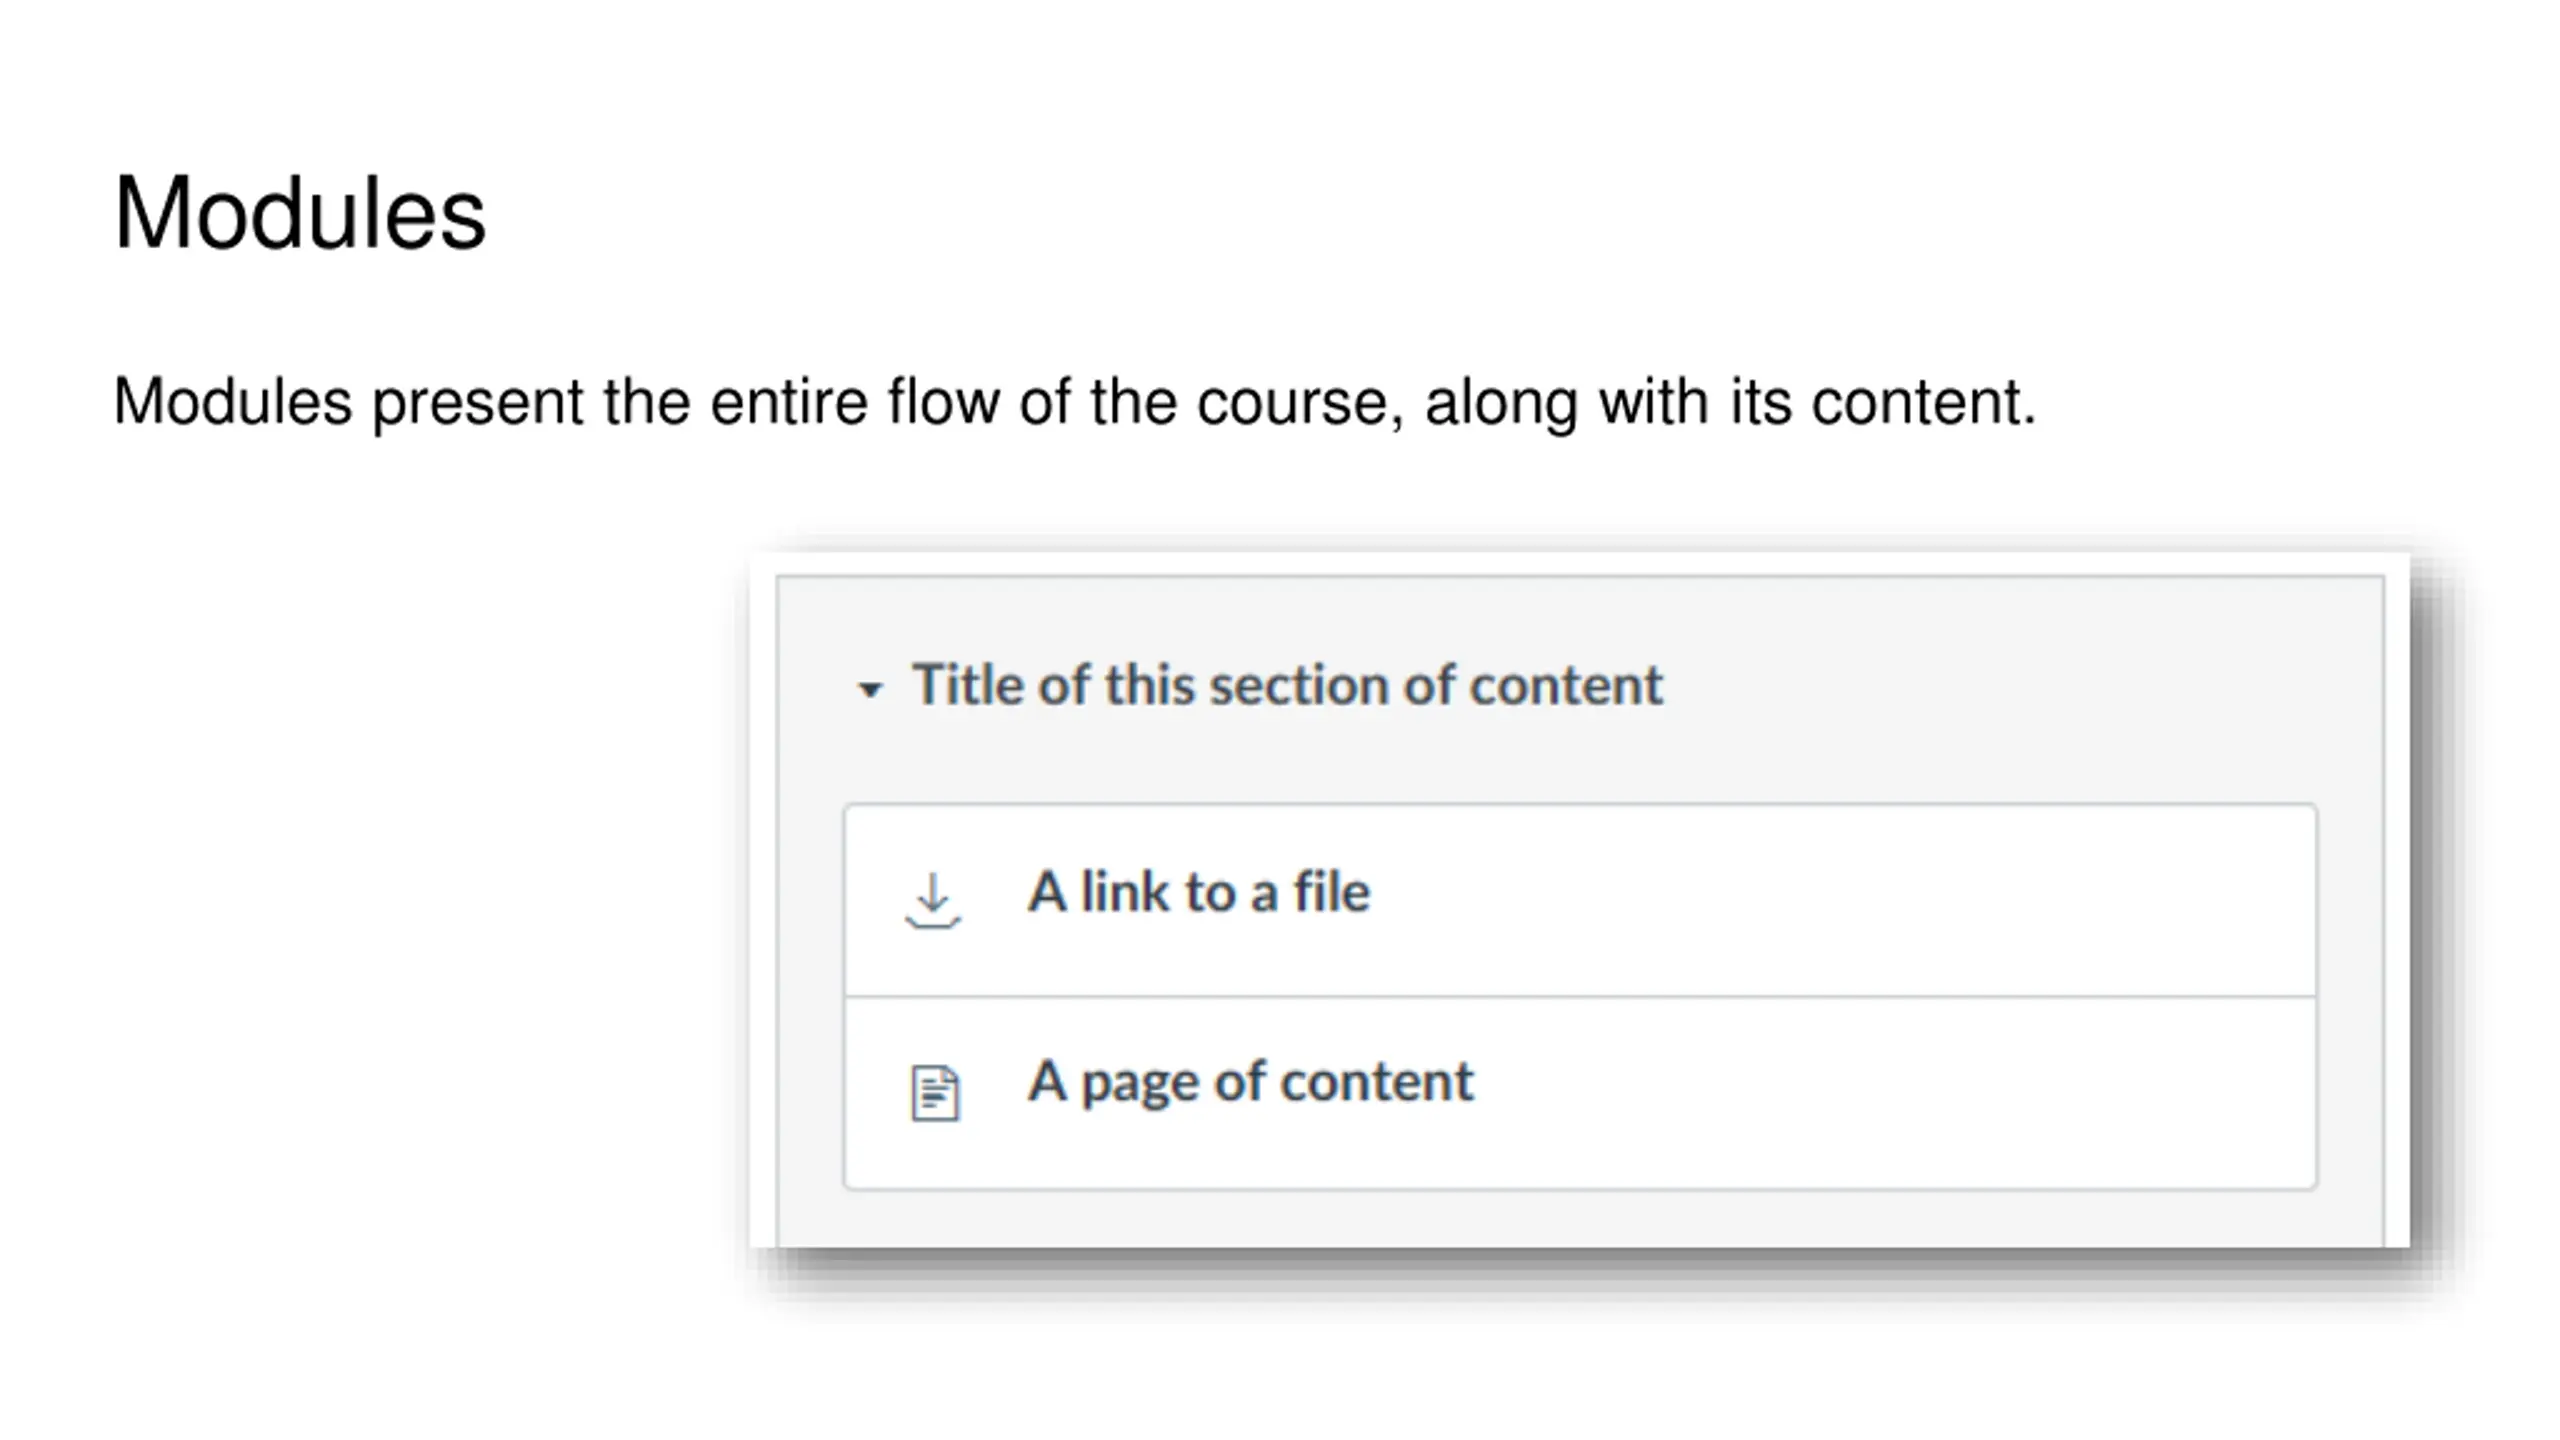Click the download icon beside the file link

[933, 901]
